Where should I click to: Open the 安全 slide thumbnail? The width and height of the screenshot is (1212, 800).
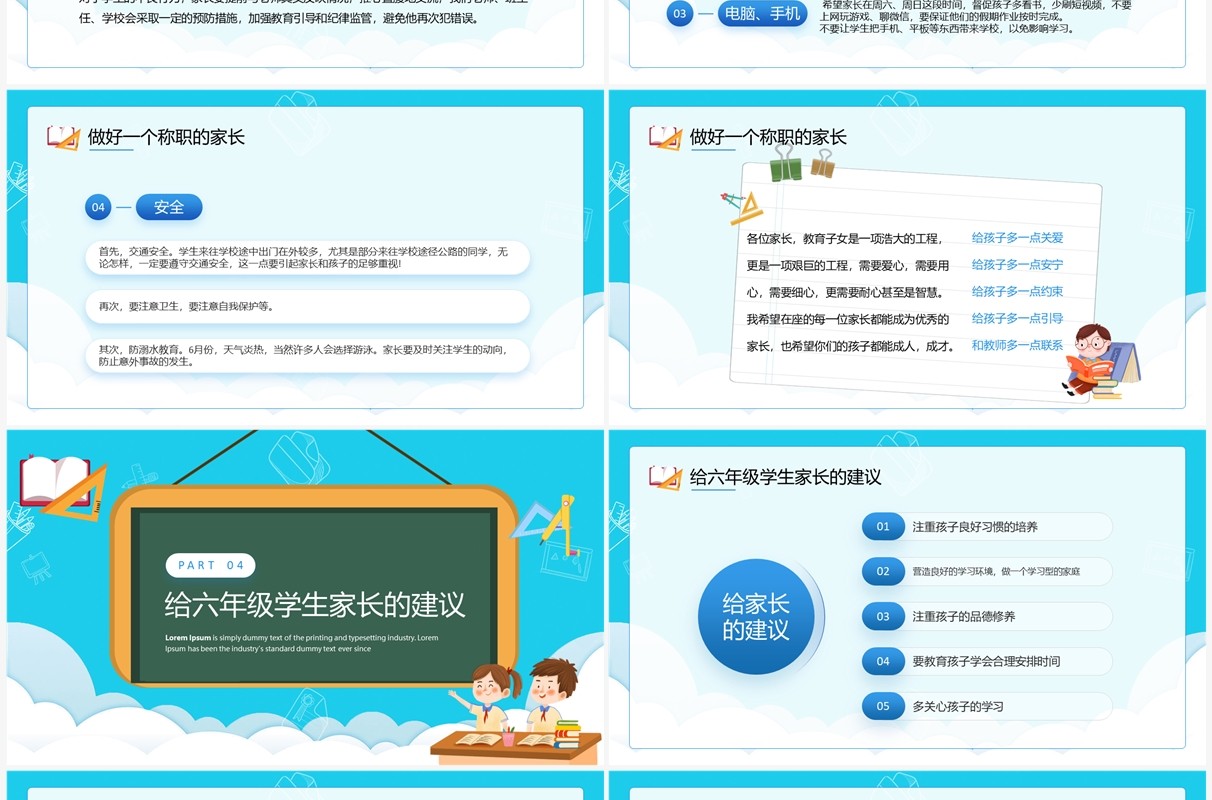(x=305, y=257)
